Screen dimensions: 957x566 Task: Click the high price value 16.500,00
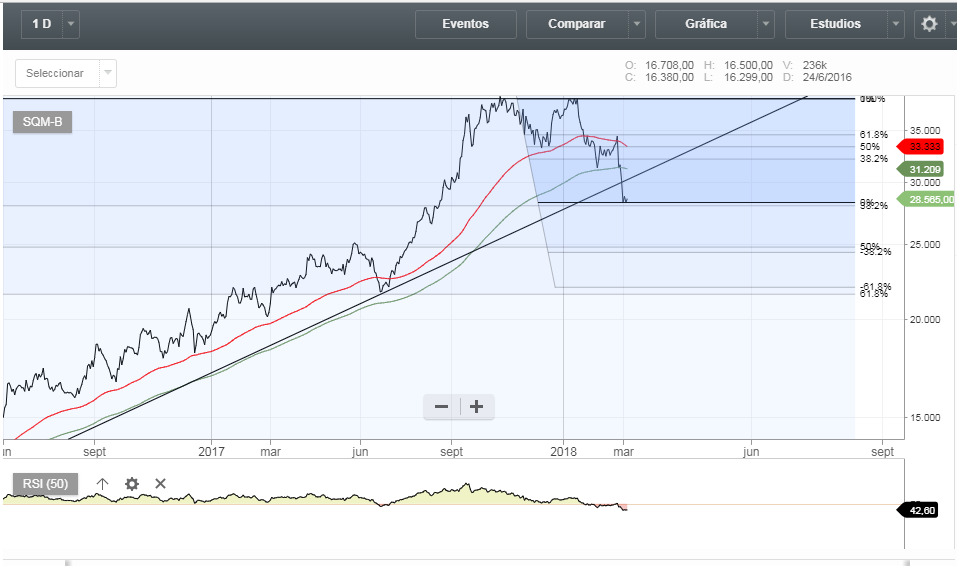coord(748,65)
